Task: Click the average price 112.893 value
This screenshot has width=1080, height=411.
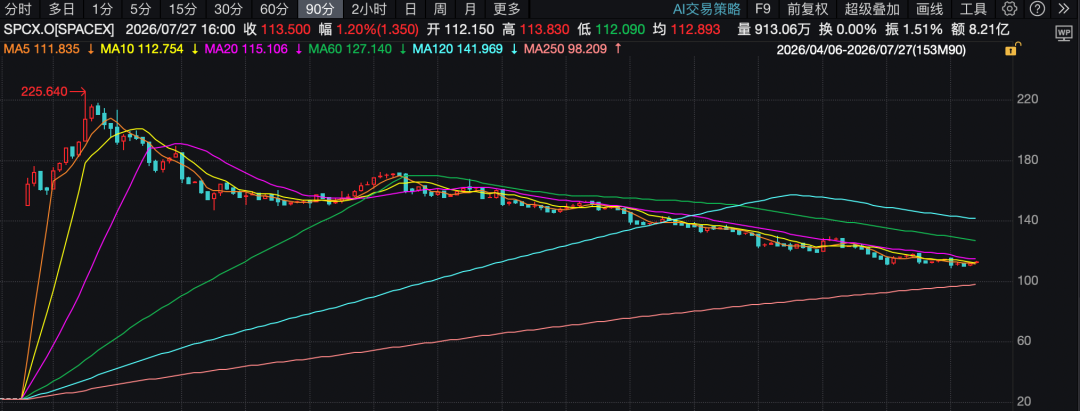Action: (696, 30)
